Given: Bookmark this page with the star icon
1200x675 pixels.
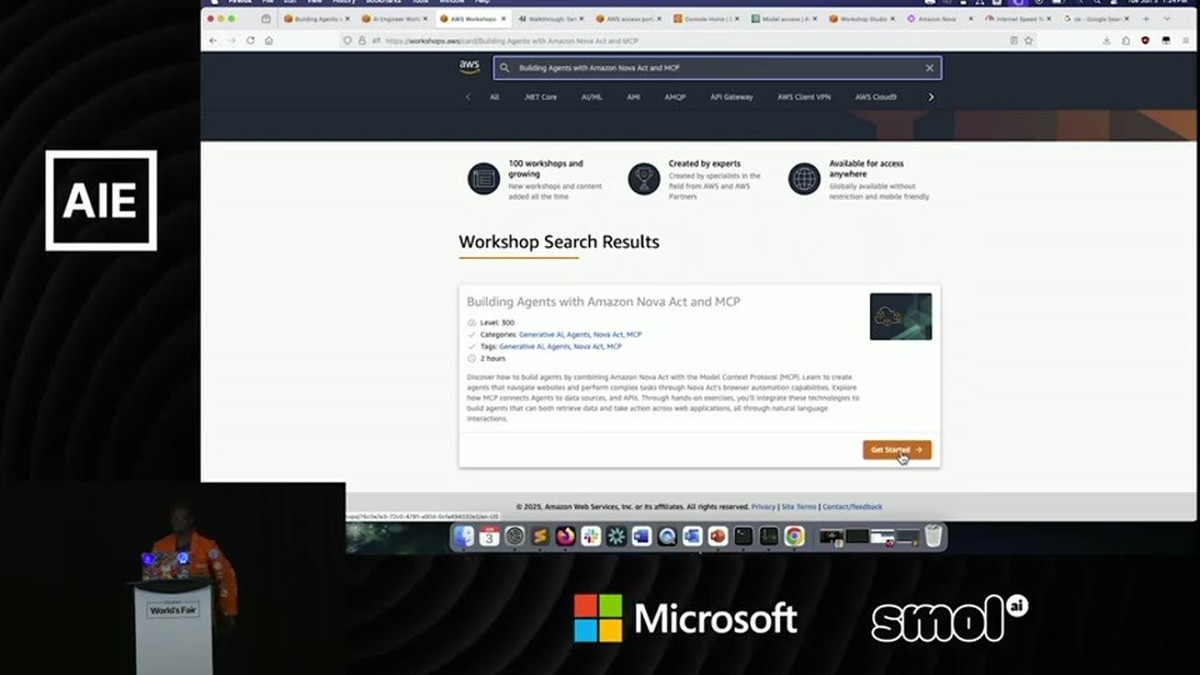Looking at the screenshot, I should 1028,40.
